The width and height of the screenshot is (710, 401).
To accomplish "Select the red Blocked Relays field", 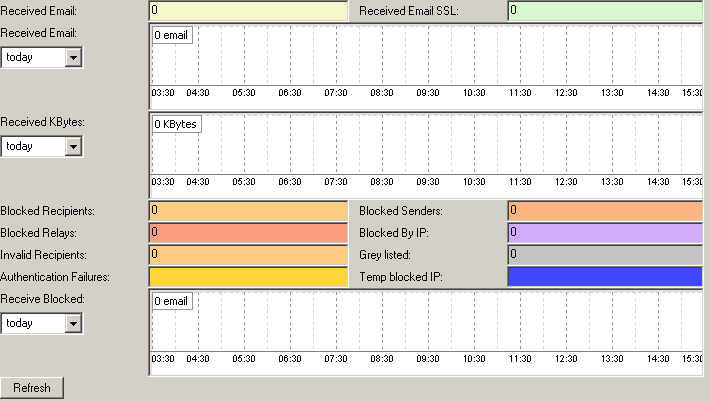I will coord(248,232).
